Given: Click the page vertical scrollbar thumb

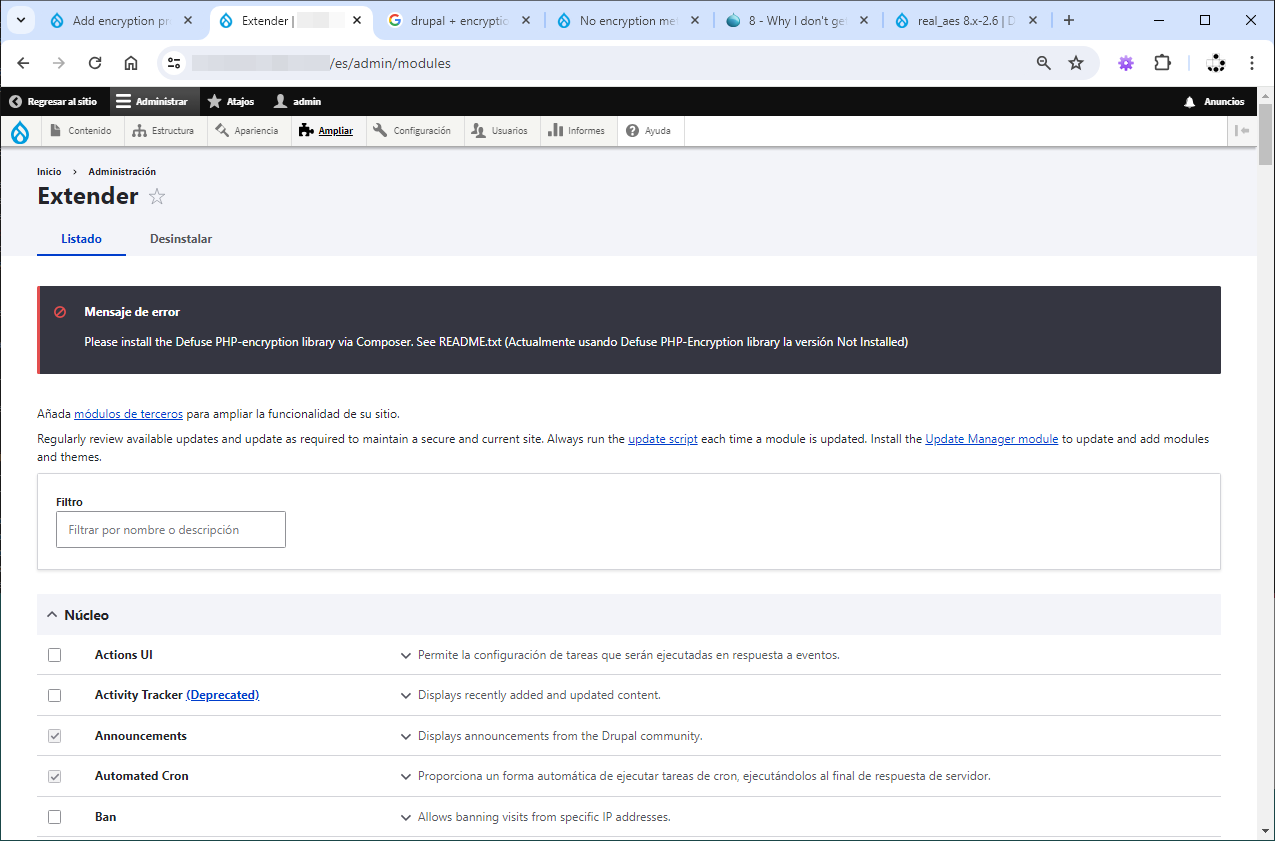Looking at the screenshot, I should point(1266,133).
